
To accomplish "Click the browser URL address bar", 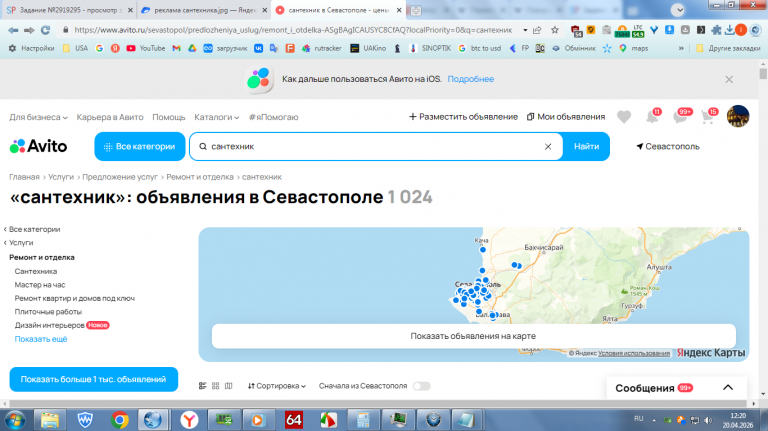I will click(293, 30).
